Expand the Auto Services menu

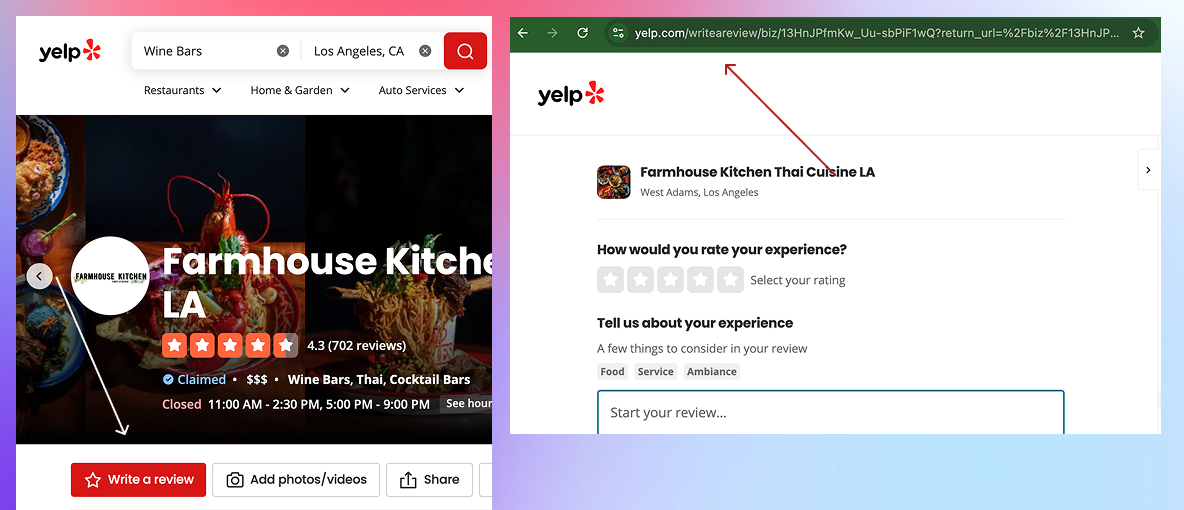[421, 90]
